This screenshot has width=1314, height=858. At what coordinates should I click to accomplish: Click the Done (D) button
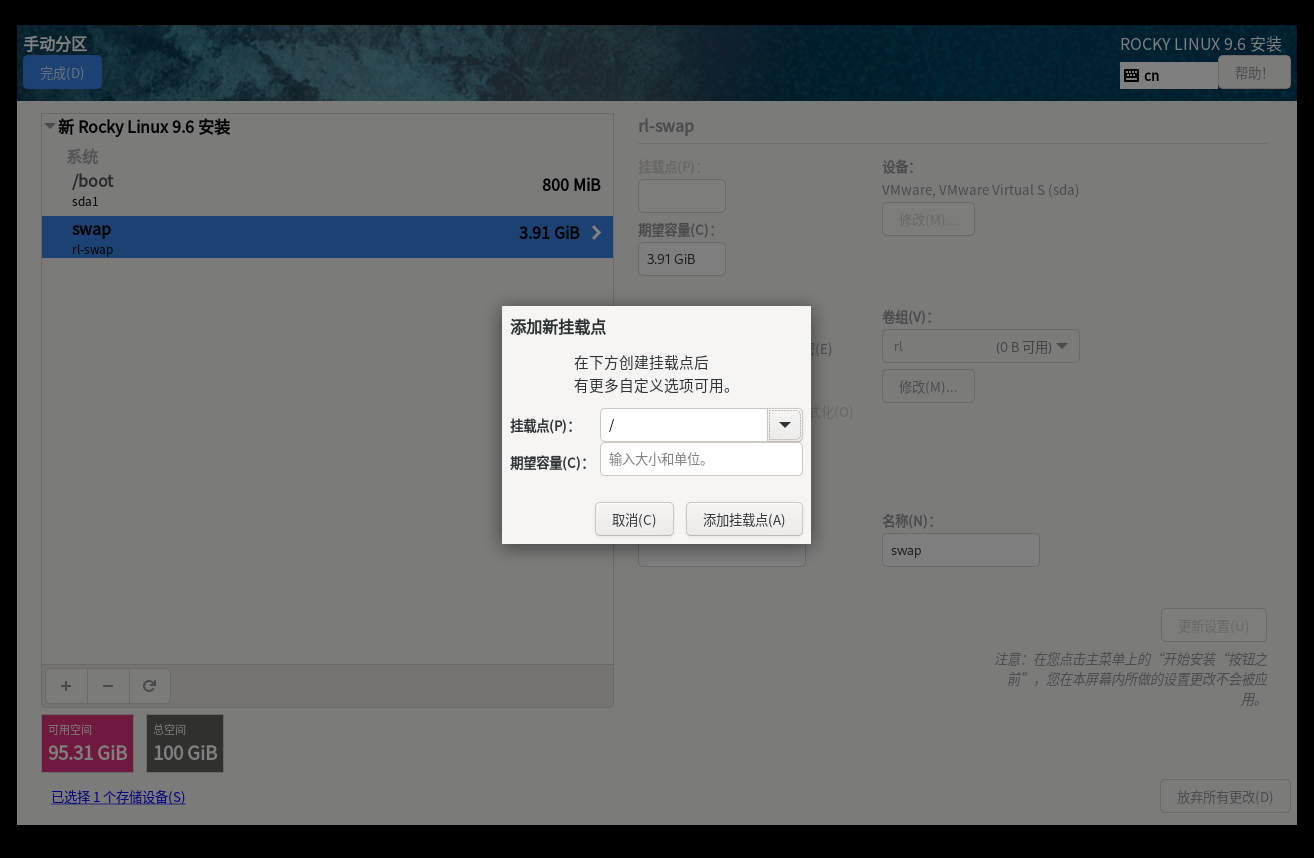click(x=62, y=73)
